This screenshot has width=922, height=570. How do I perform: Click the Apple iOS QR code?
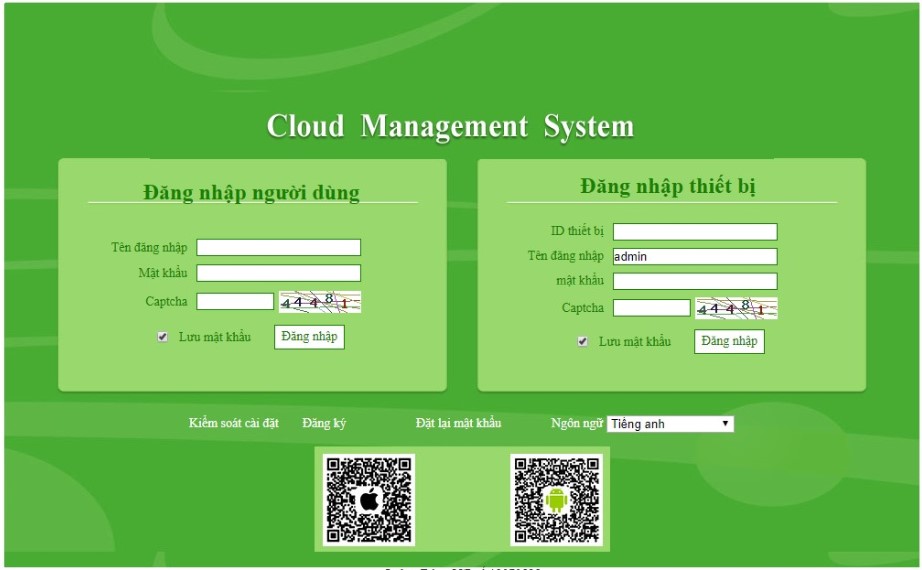(369, 499)
